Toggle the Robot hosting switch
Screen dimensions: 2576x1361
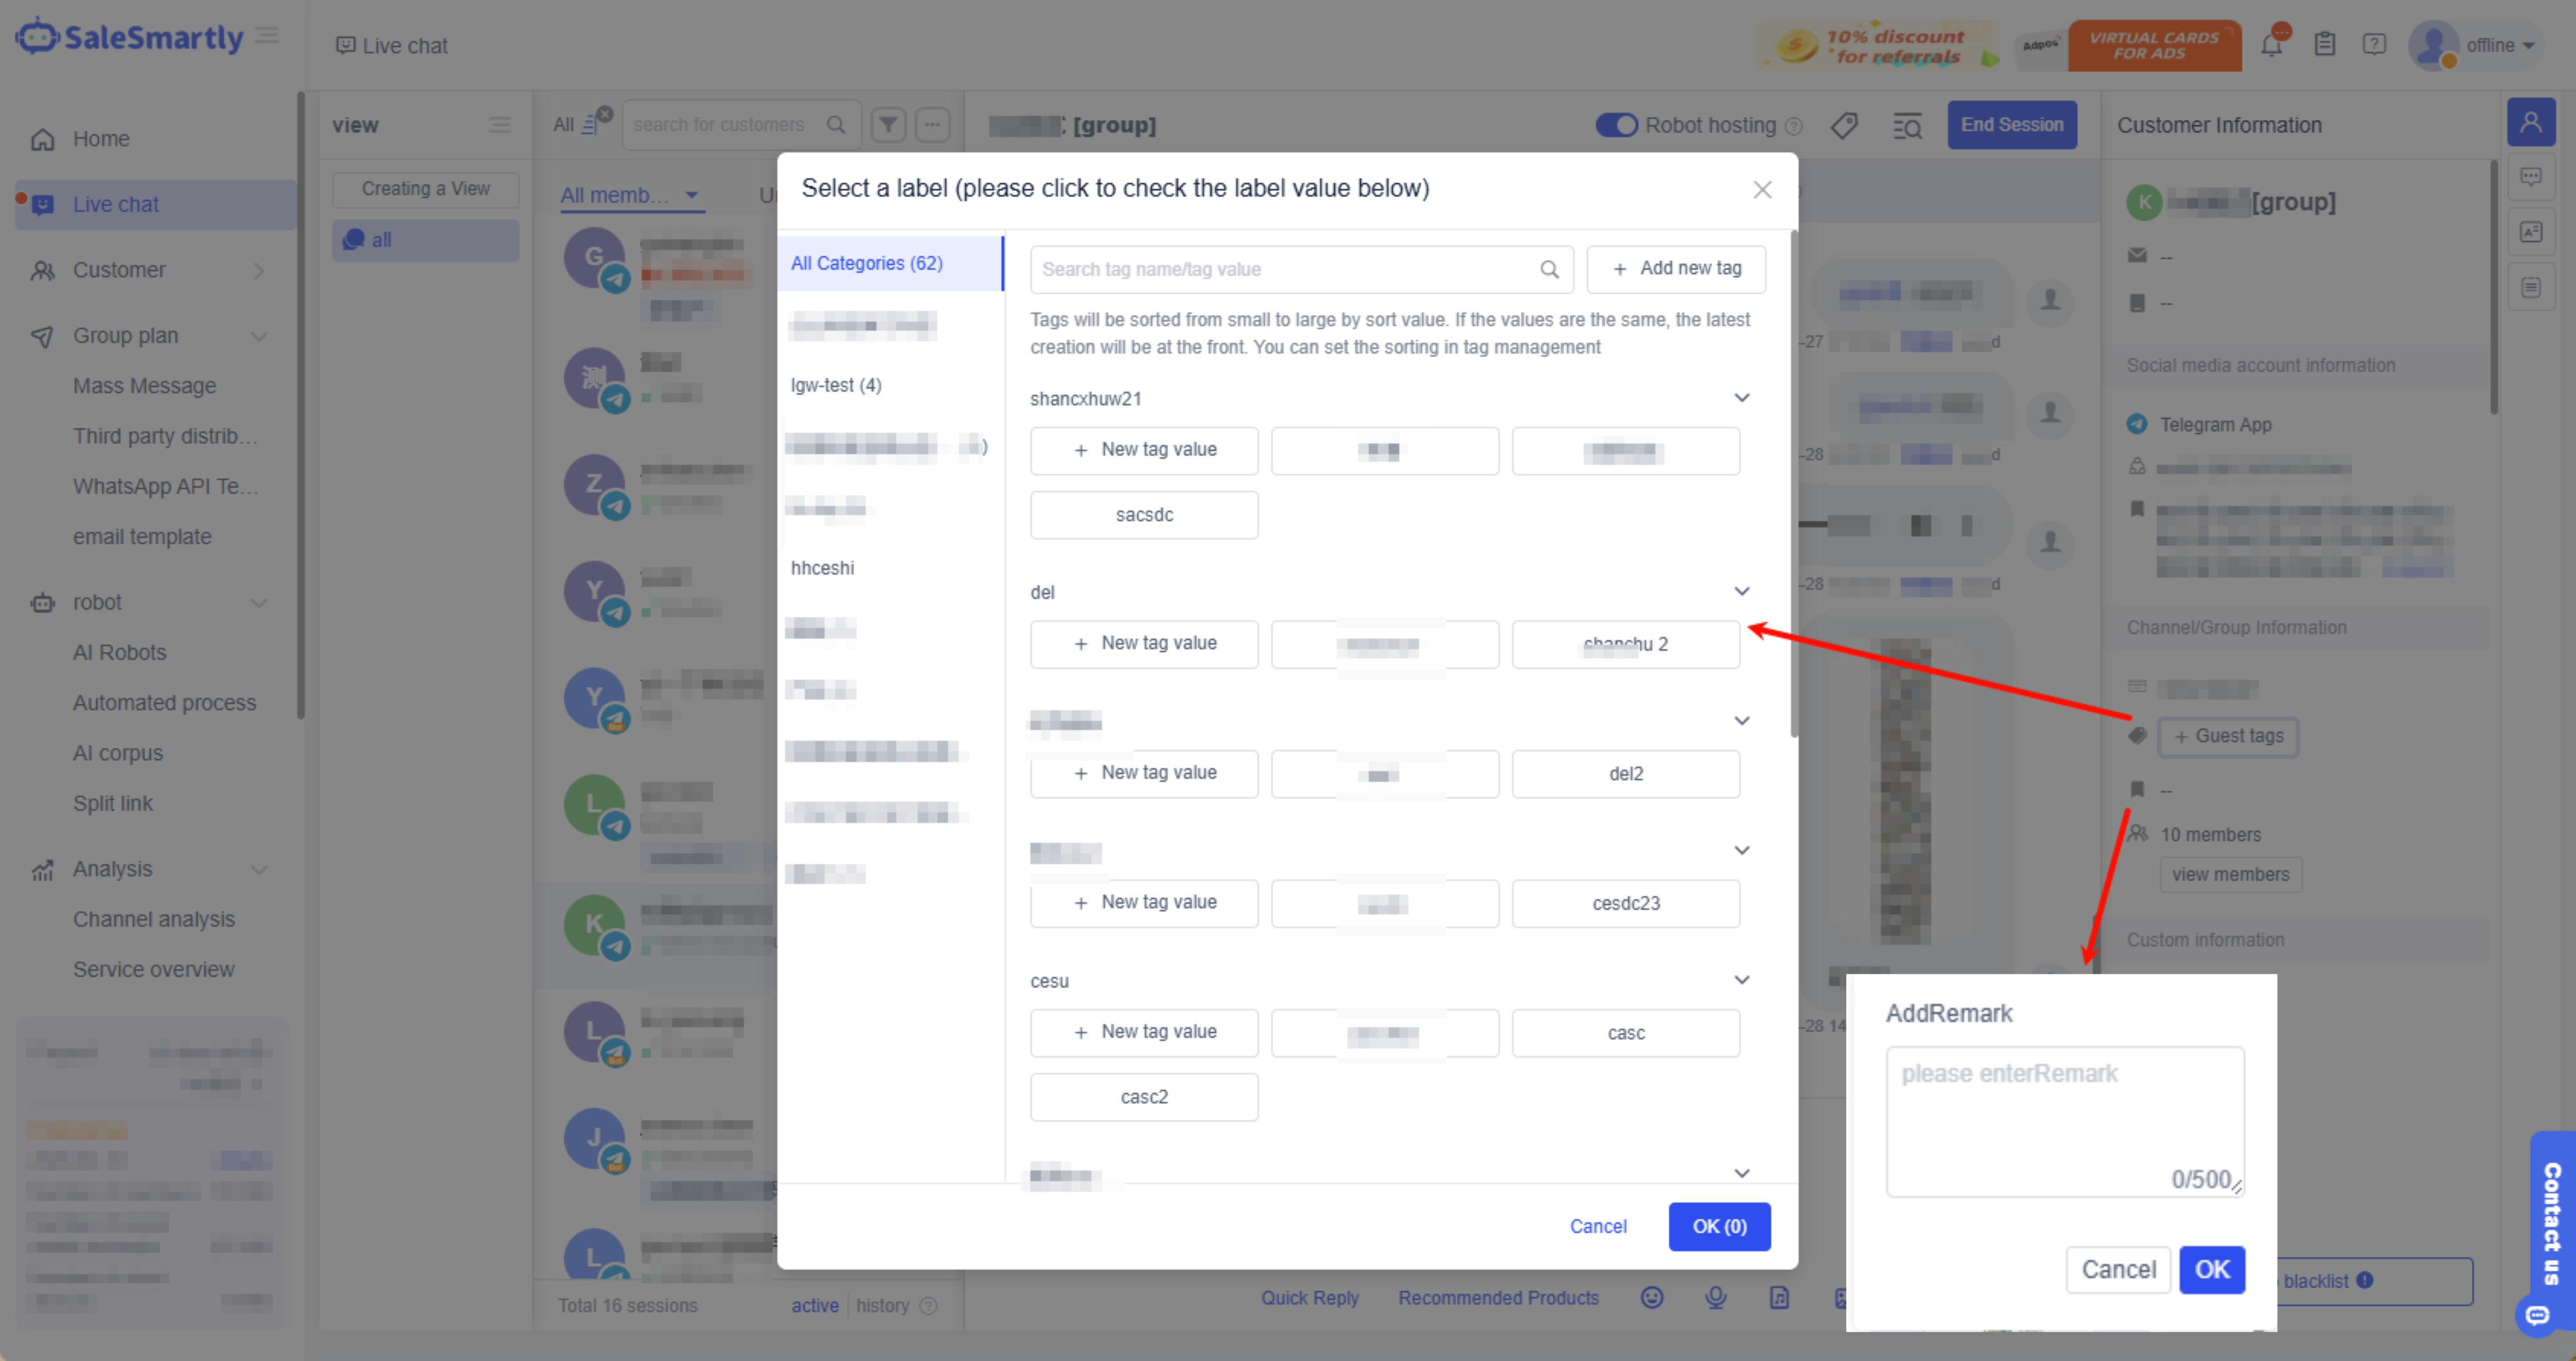(1616, 125)
